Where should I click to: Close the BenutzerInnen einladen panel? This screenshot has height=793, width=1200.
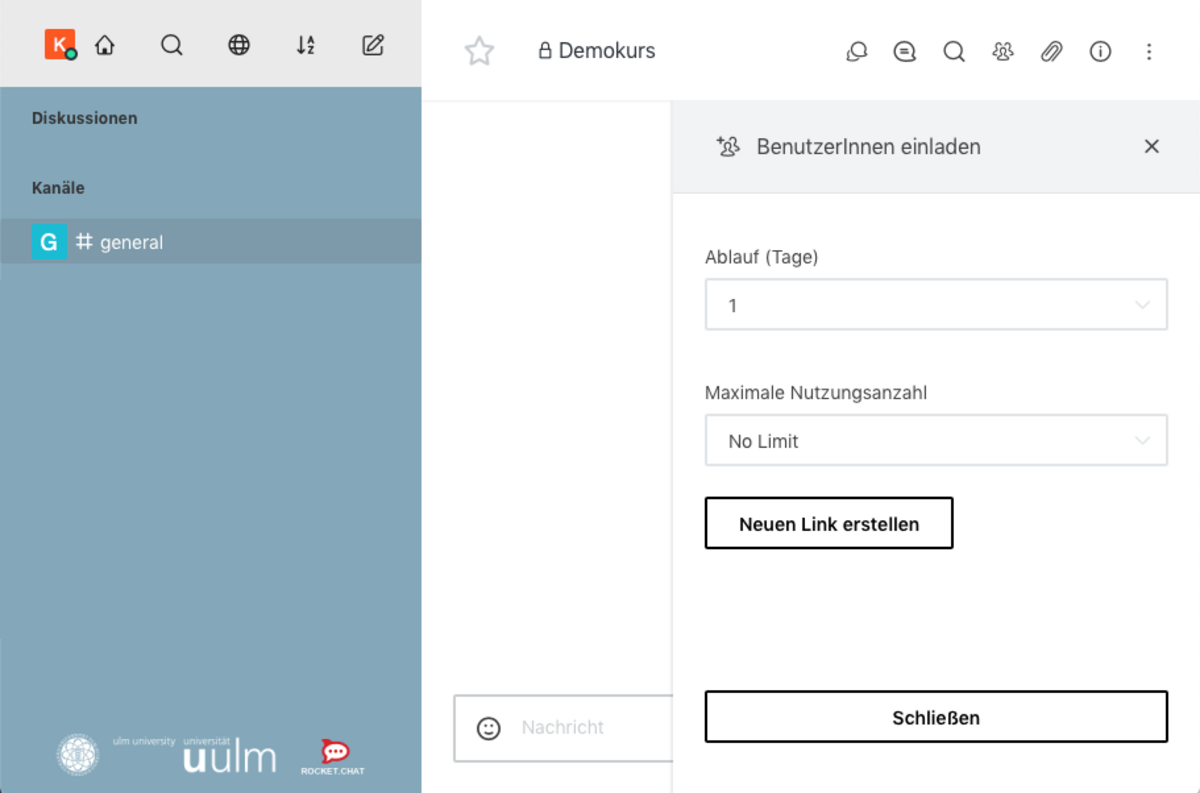tap(1152, 147)
